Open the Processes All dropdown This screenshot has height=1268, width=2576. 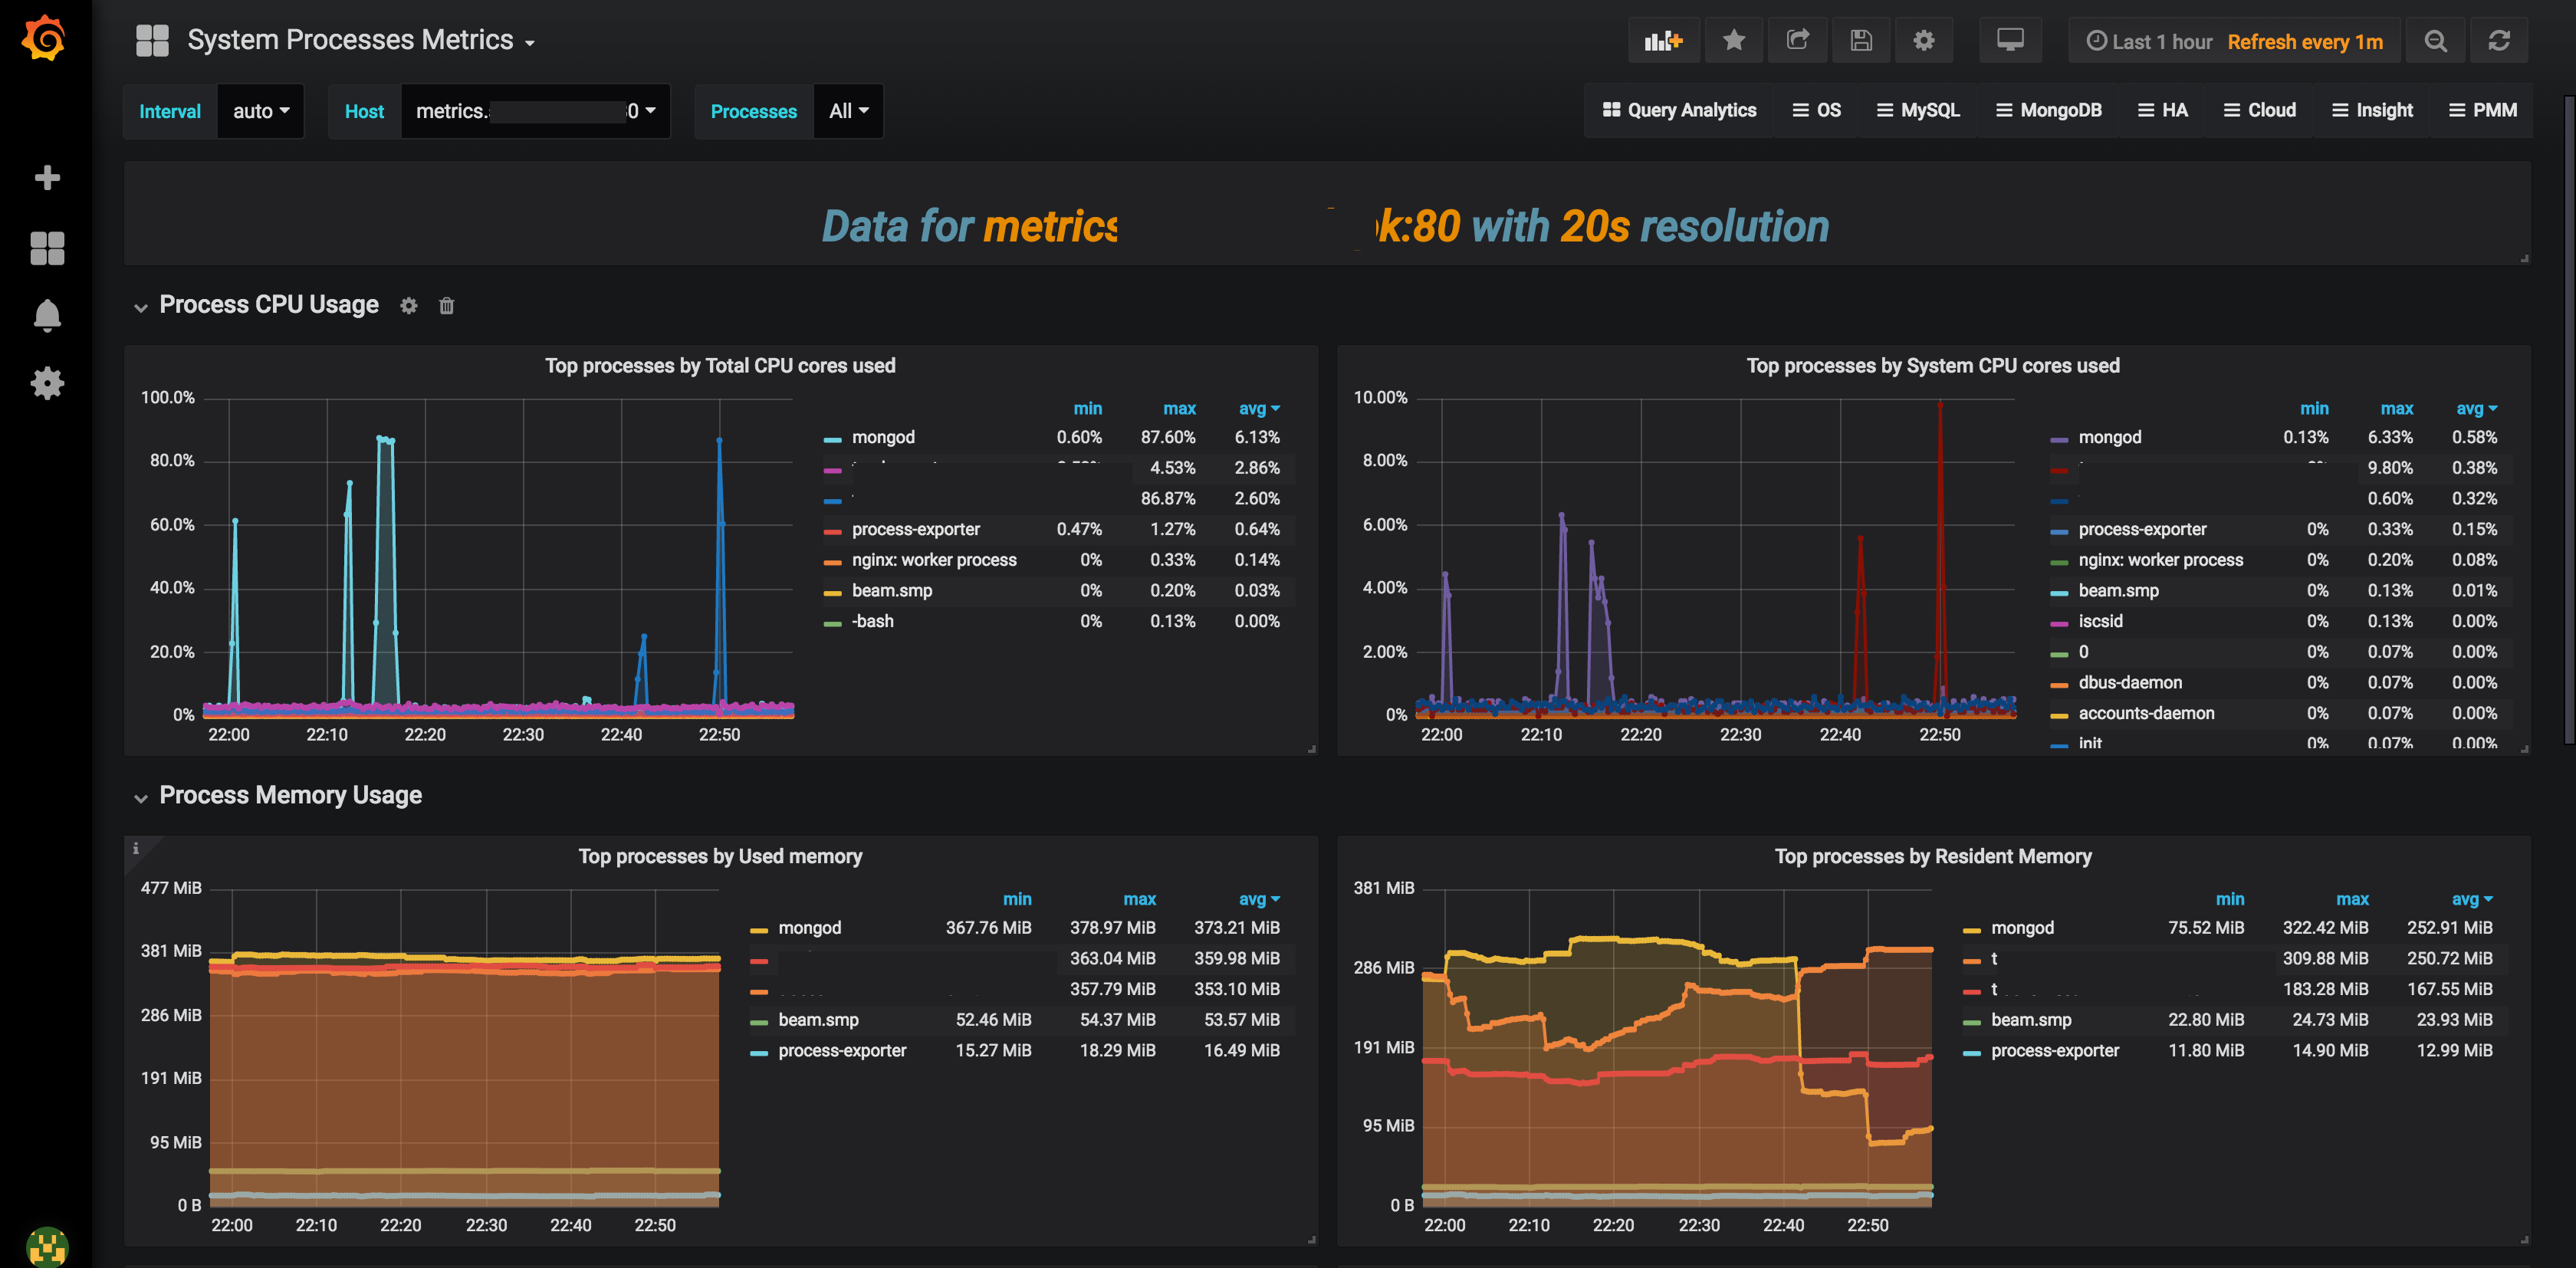point(848,111)
